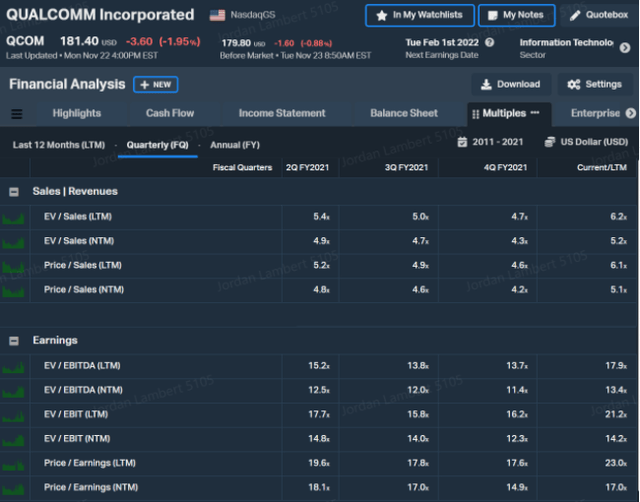Click the EV / EBITDA (LTM) row label
Screen dimensions: 640x502
click(82, 366)
